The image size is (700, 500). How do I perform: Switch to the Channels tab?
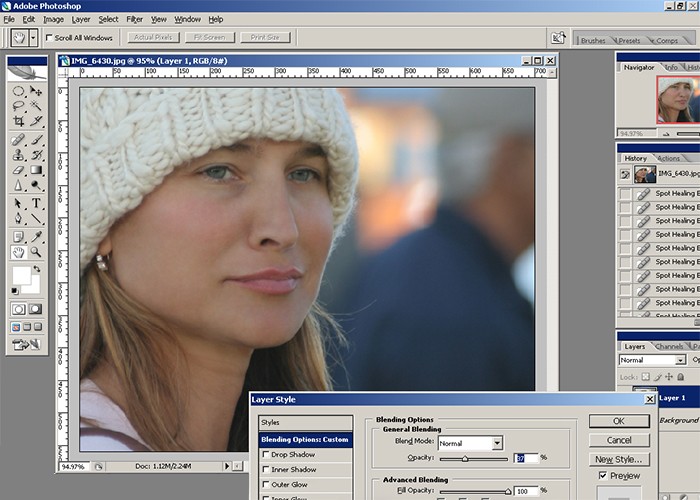coord(670,346)
